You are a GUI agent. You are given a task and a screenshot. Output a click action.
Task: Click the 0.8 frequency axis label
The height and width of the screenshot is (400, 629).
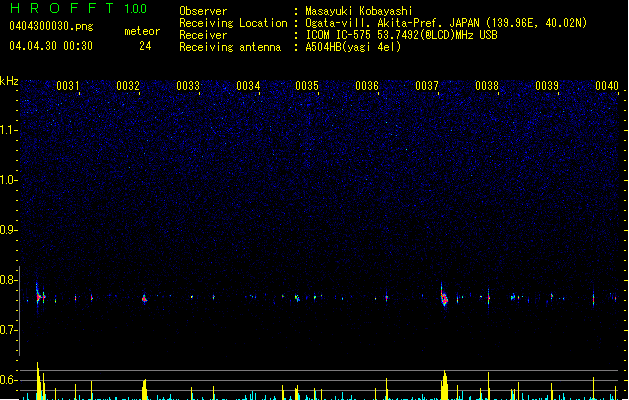coord(8,280)
